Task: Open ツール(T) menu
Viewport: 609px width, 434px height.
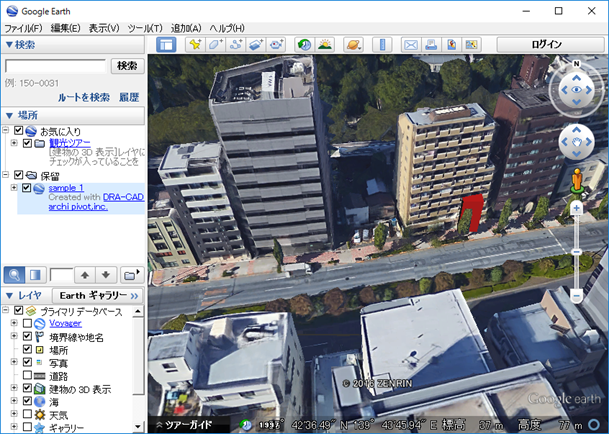Action: point(145,28)
